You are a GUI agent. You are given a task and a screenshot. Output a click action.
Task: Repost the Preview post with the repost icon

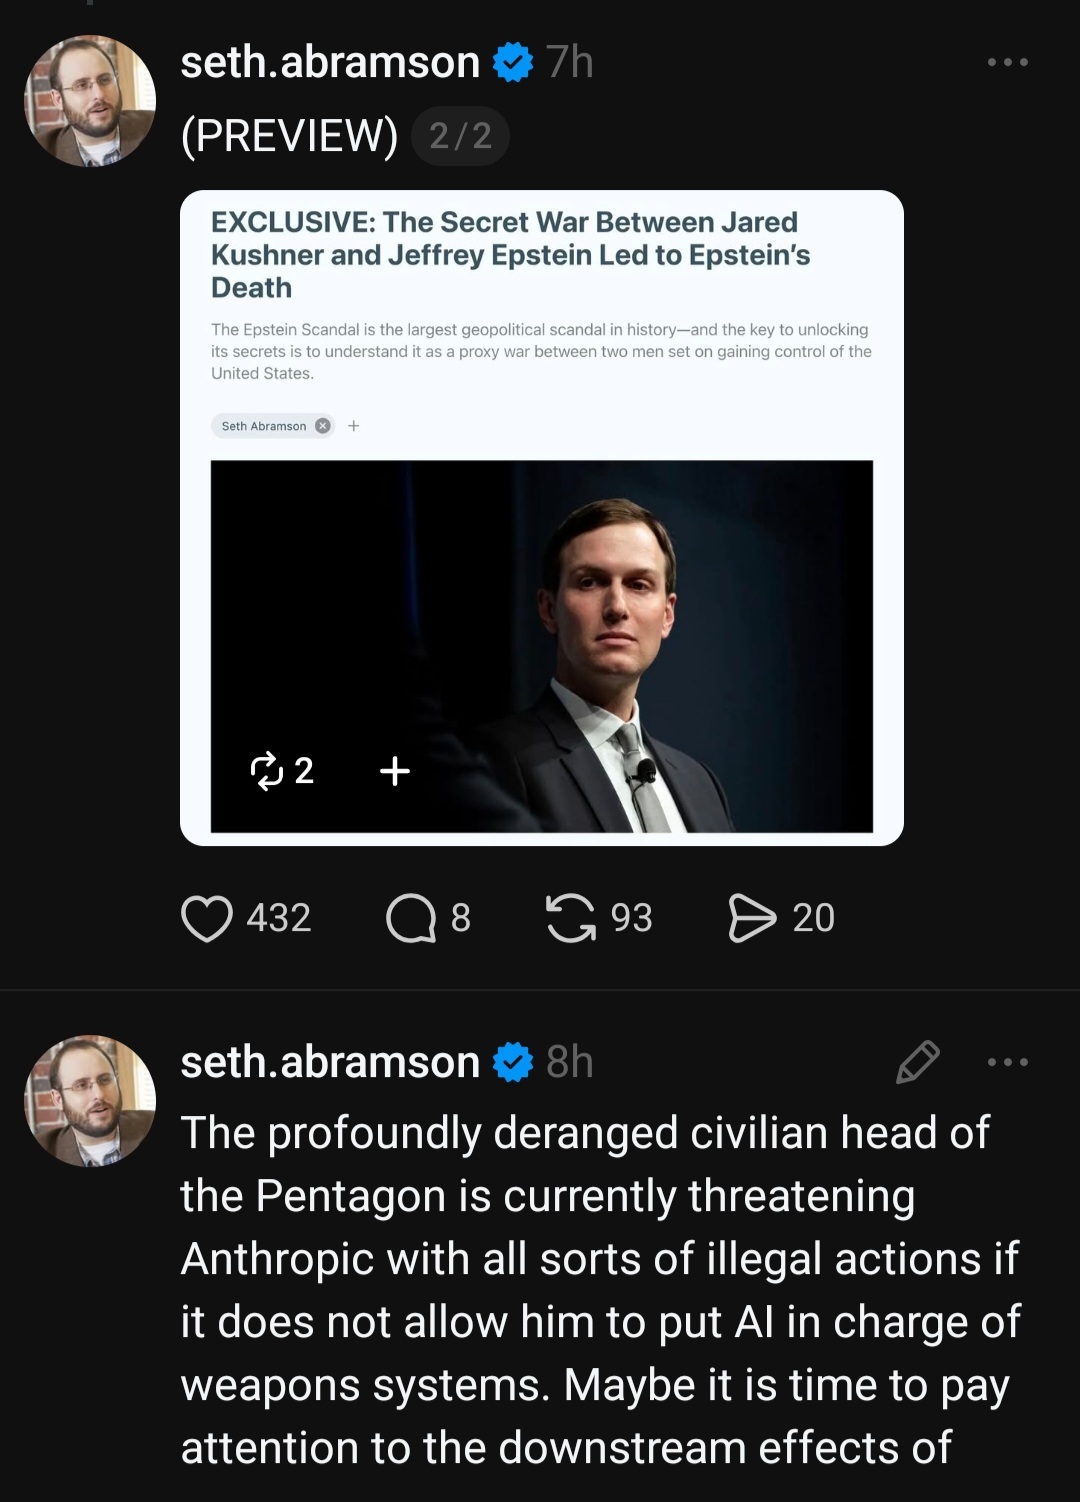(x=570, y=918)
